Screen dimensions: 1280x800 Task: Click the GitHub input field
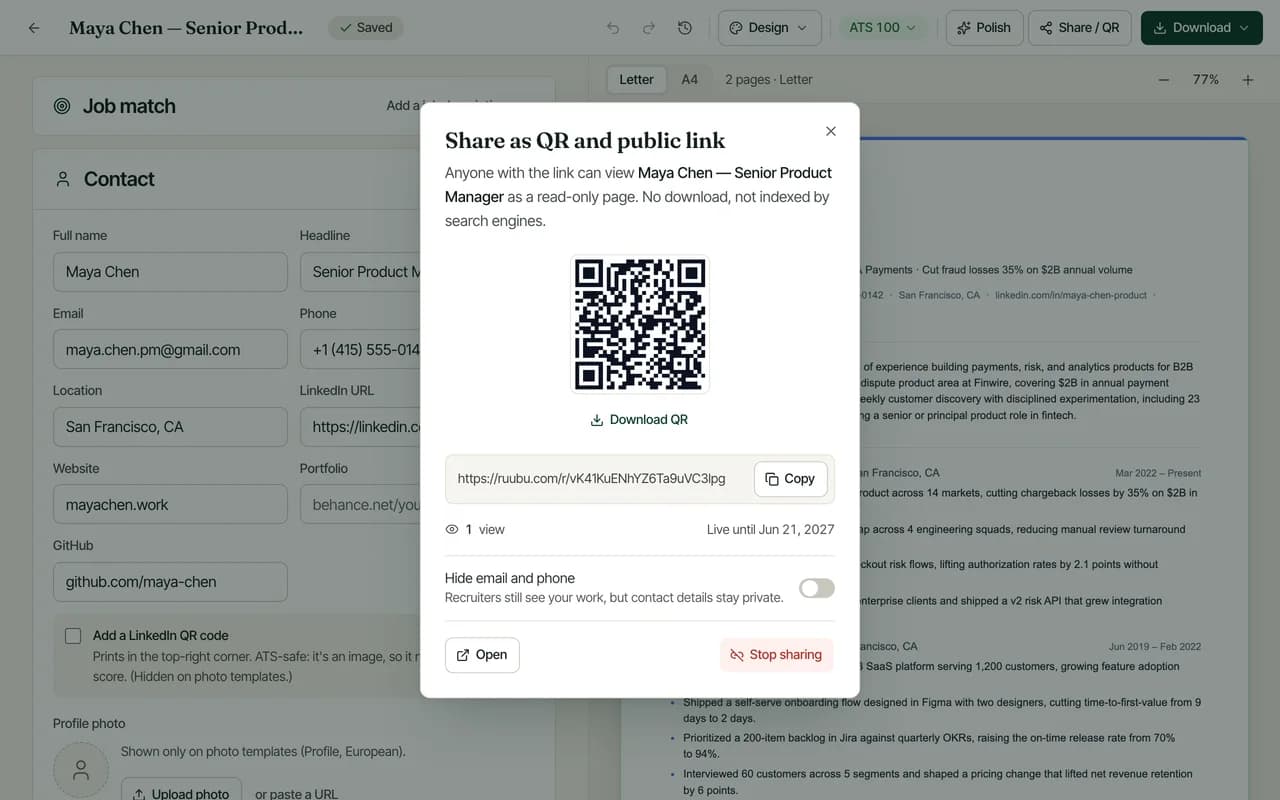pyautogui.click(x=170, y=582)
